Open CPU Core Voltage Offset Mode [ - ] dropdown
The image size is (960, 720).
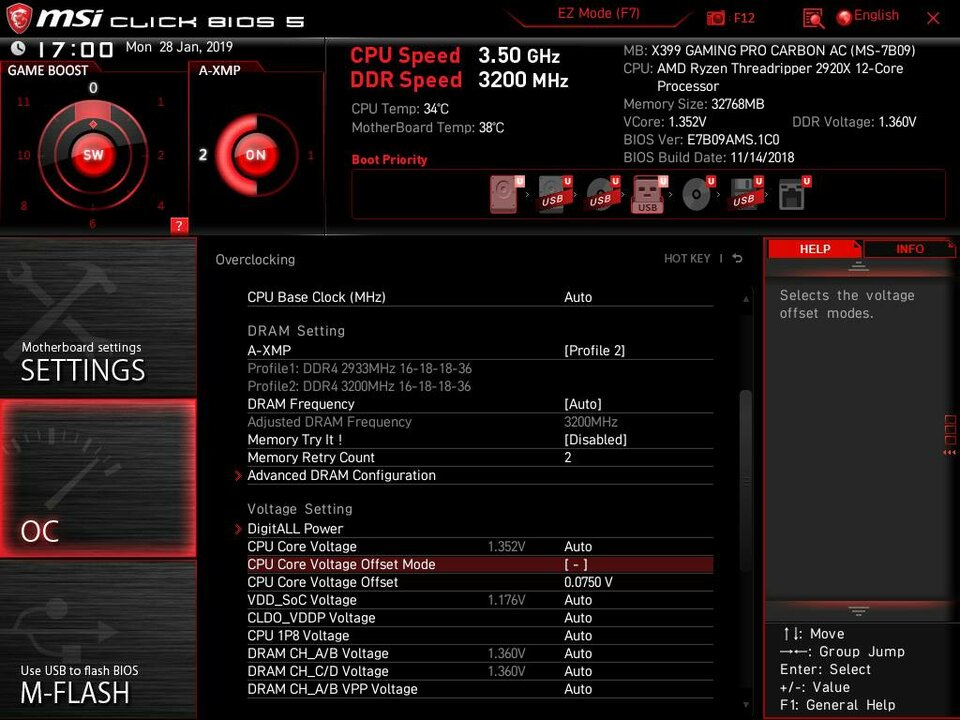point(576,564)
